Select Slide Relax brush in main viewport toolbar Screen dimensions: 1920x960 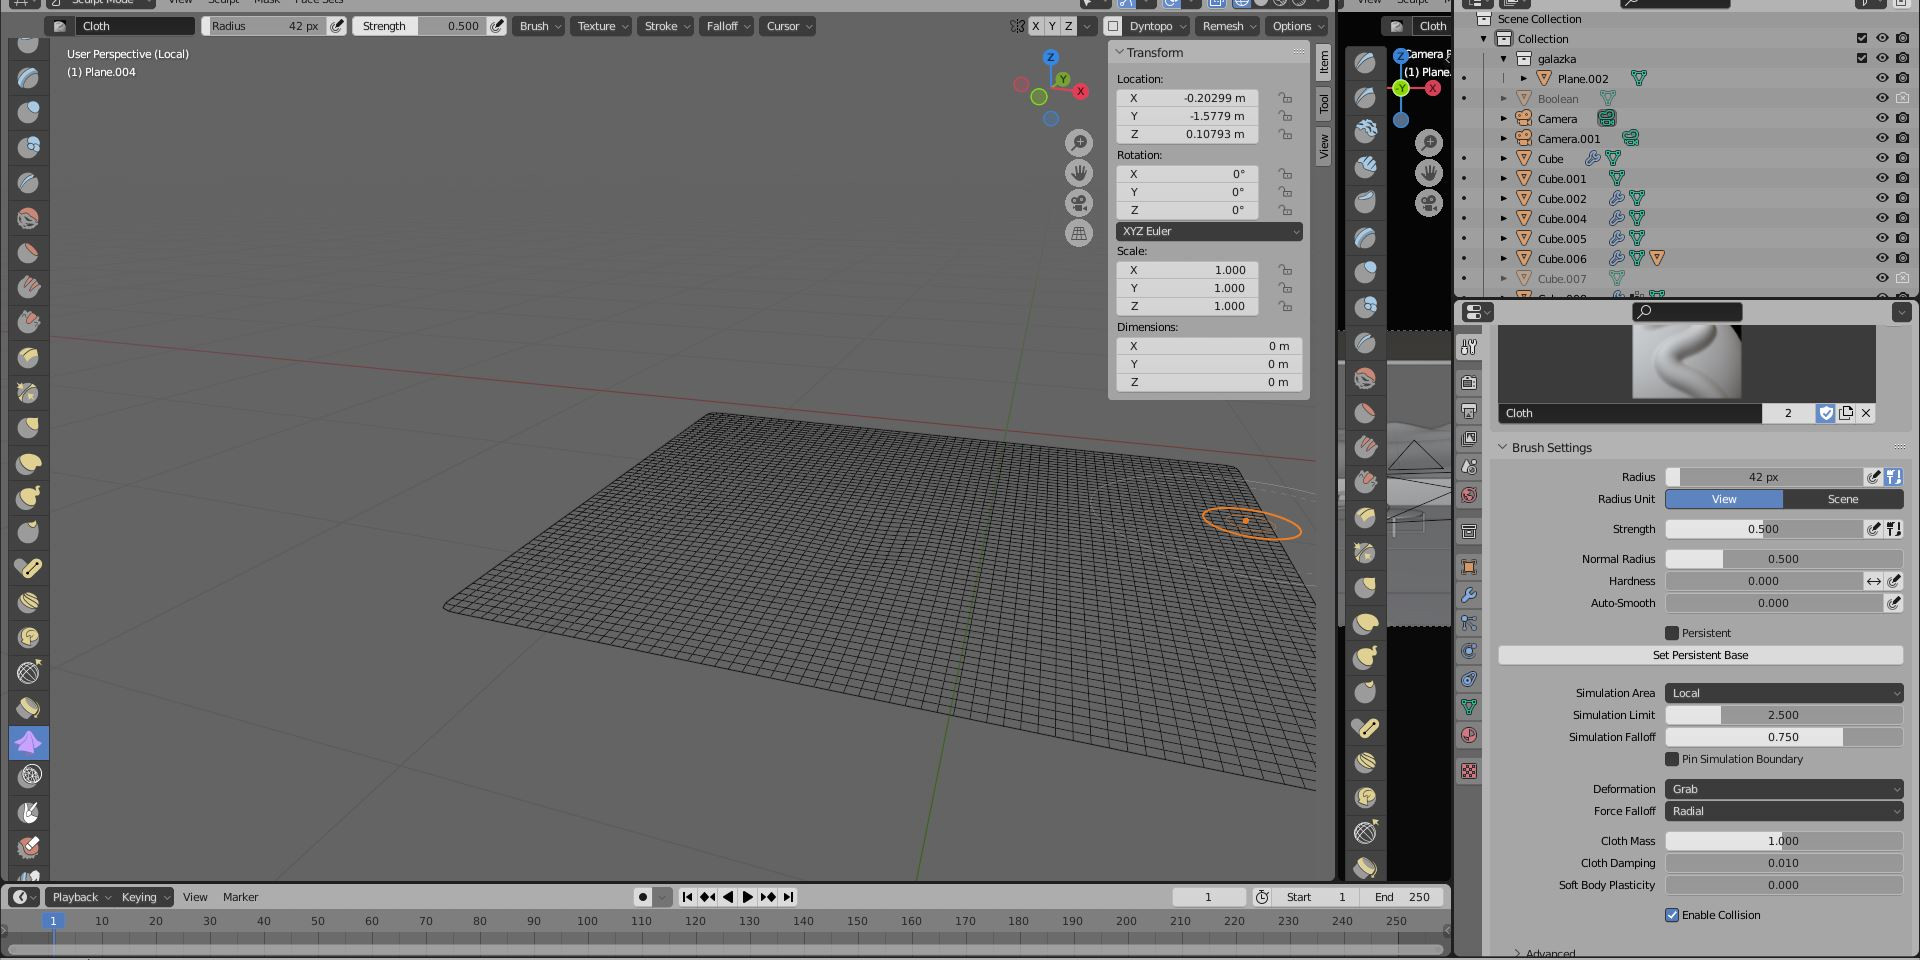(29, 672)
